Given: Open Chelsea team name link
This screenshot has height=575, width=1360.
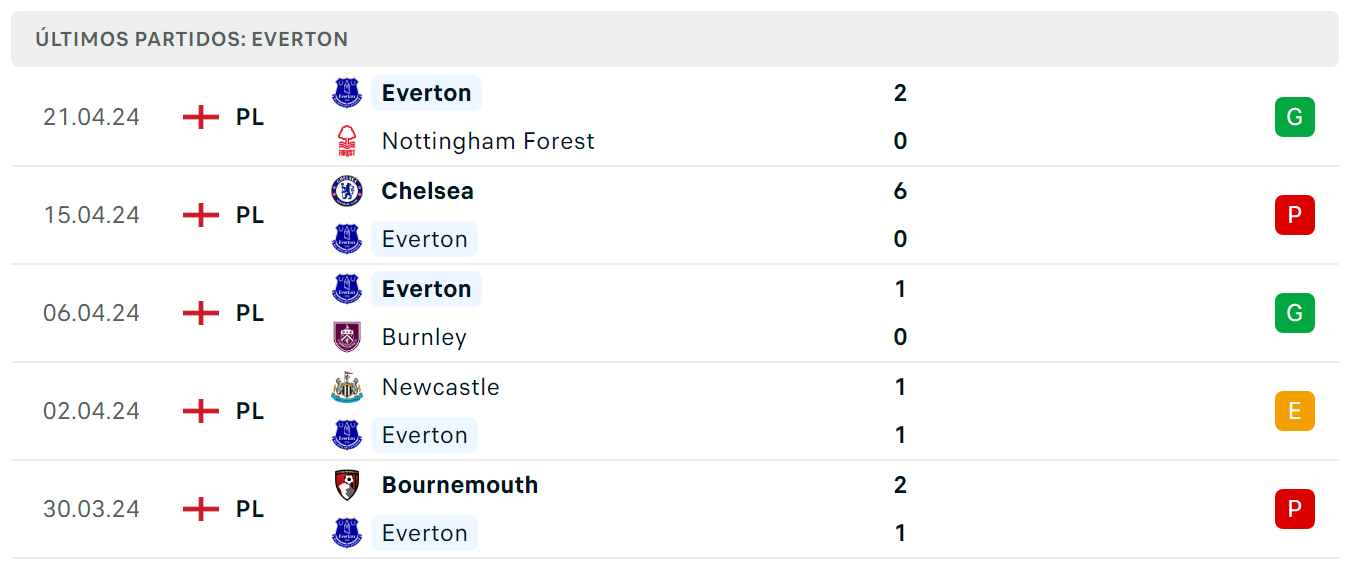Looking at the screenshot, I should (428, 191).
